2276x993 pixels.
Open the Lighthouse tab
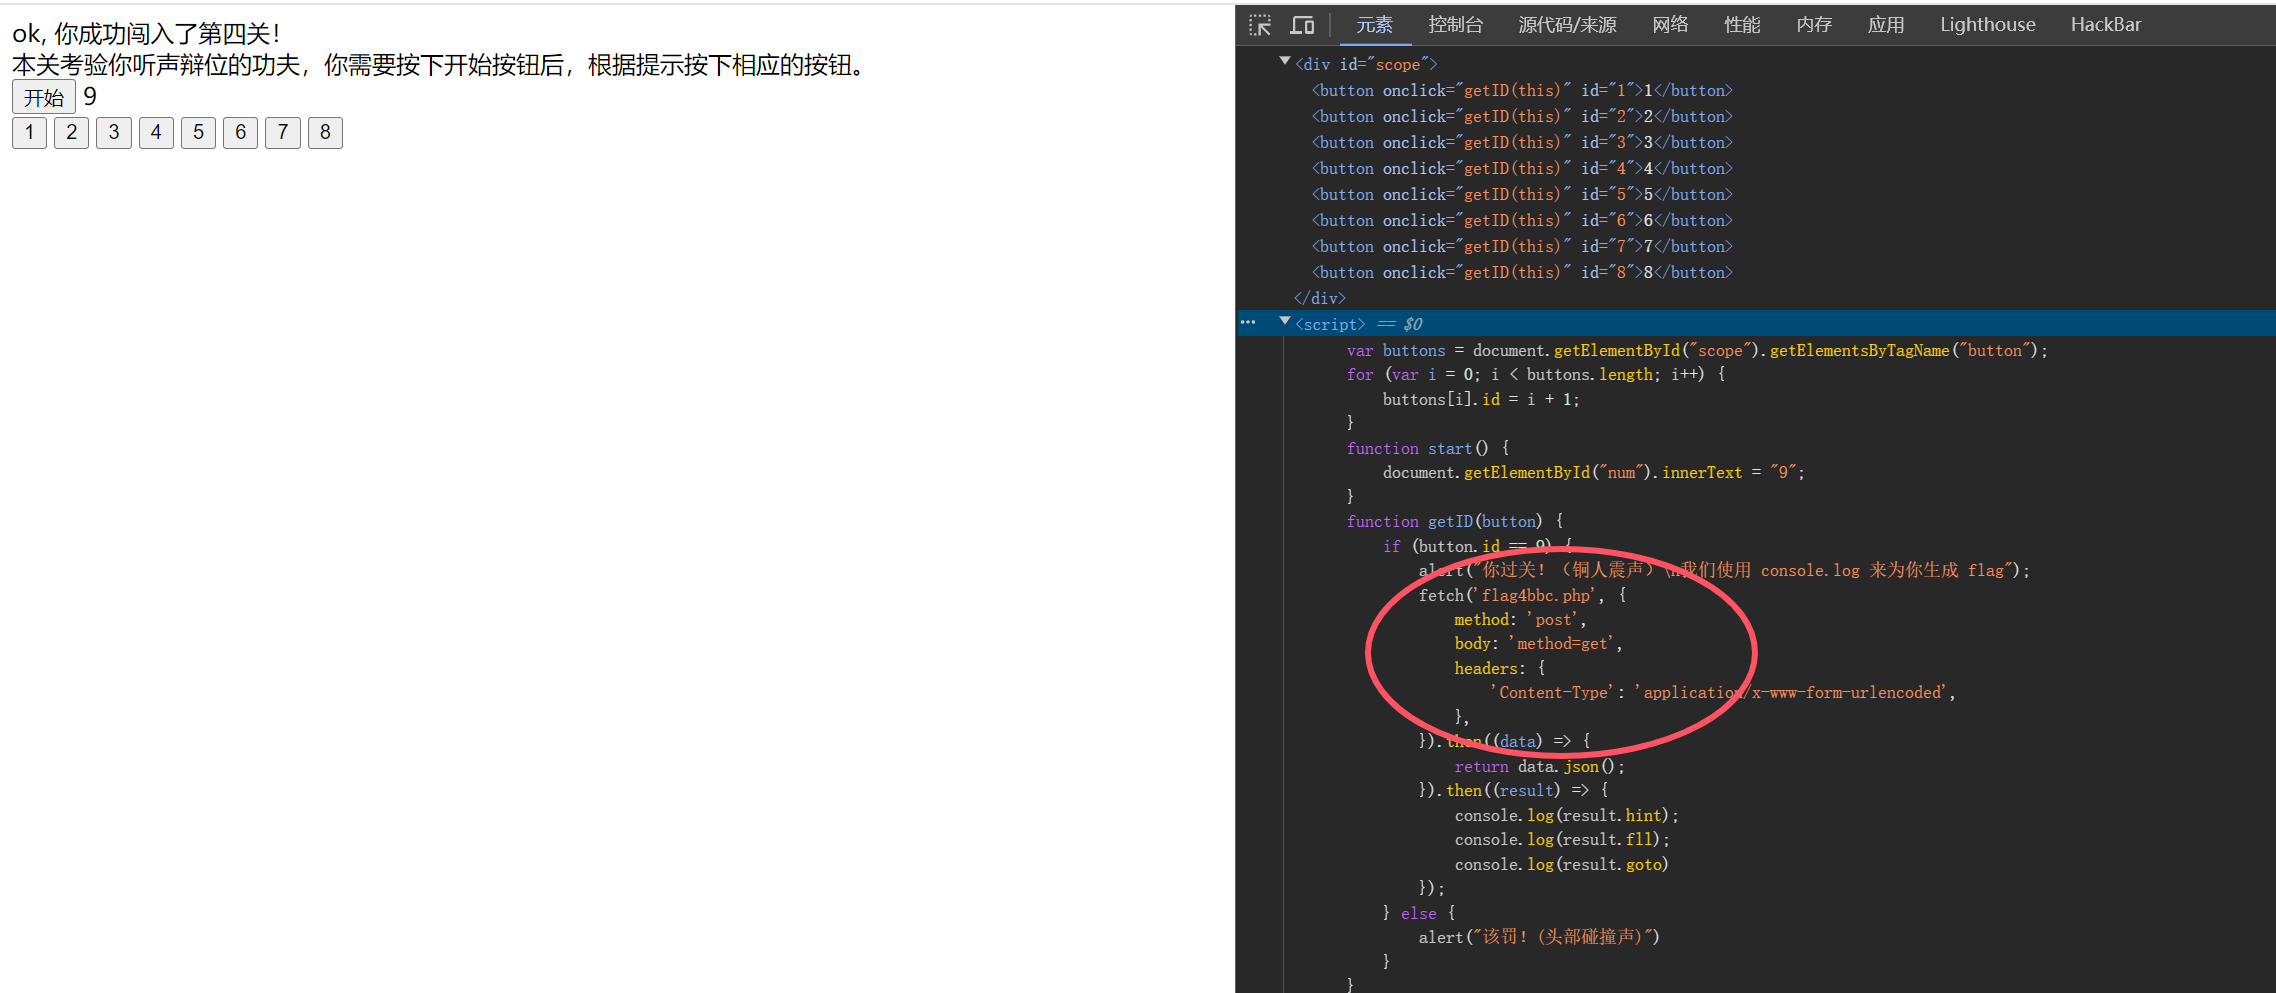click(1987, 25)
